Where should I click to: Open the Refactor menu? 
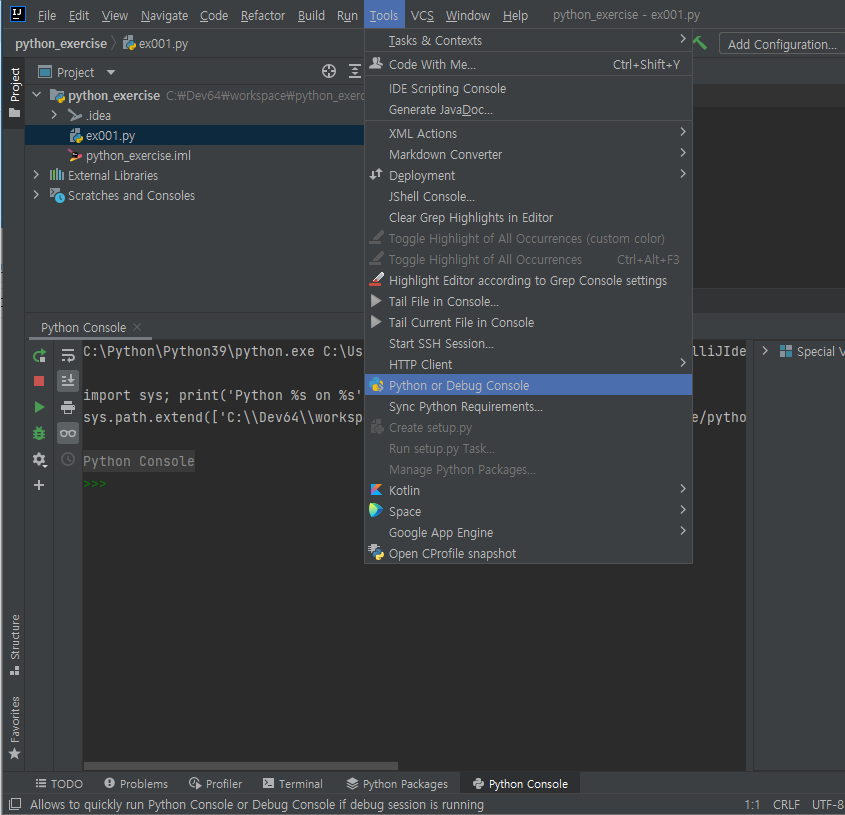(262, 16)
